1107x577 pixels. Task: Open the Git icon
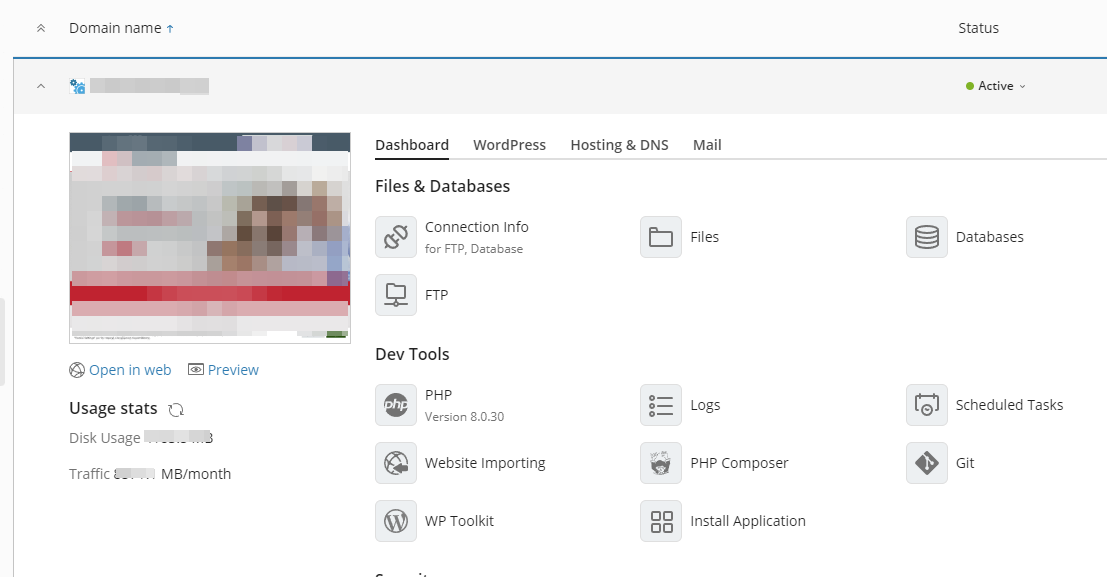coord(927,463)
